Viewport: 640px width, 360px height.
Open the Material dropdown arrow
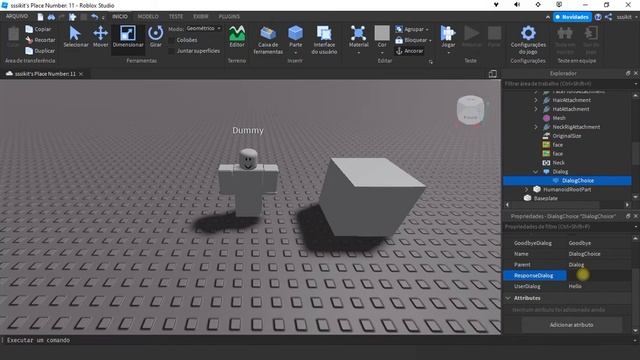point(358,53)
